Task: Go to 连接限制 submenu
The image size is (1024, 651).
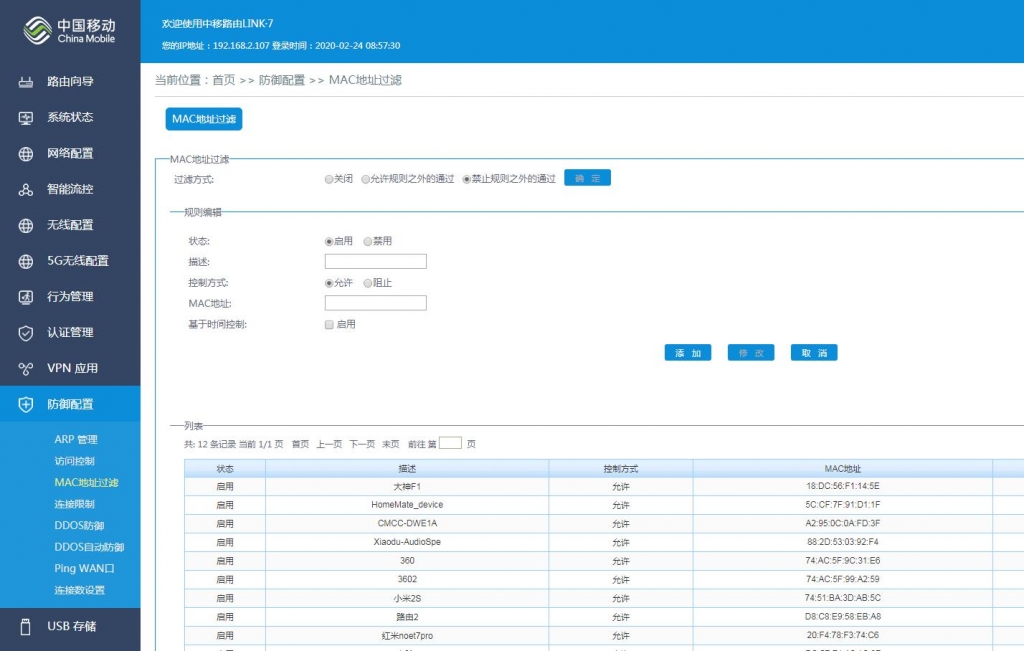Action: (x=74, y=504)
